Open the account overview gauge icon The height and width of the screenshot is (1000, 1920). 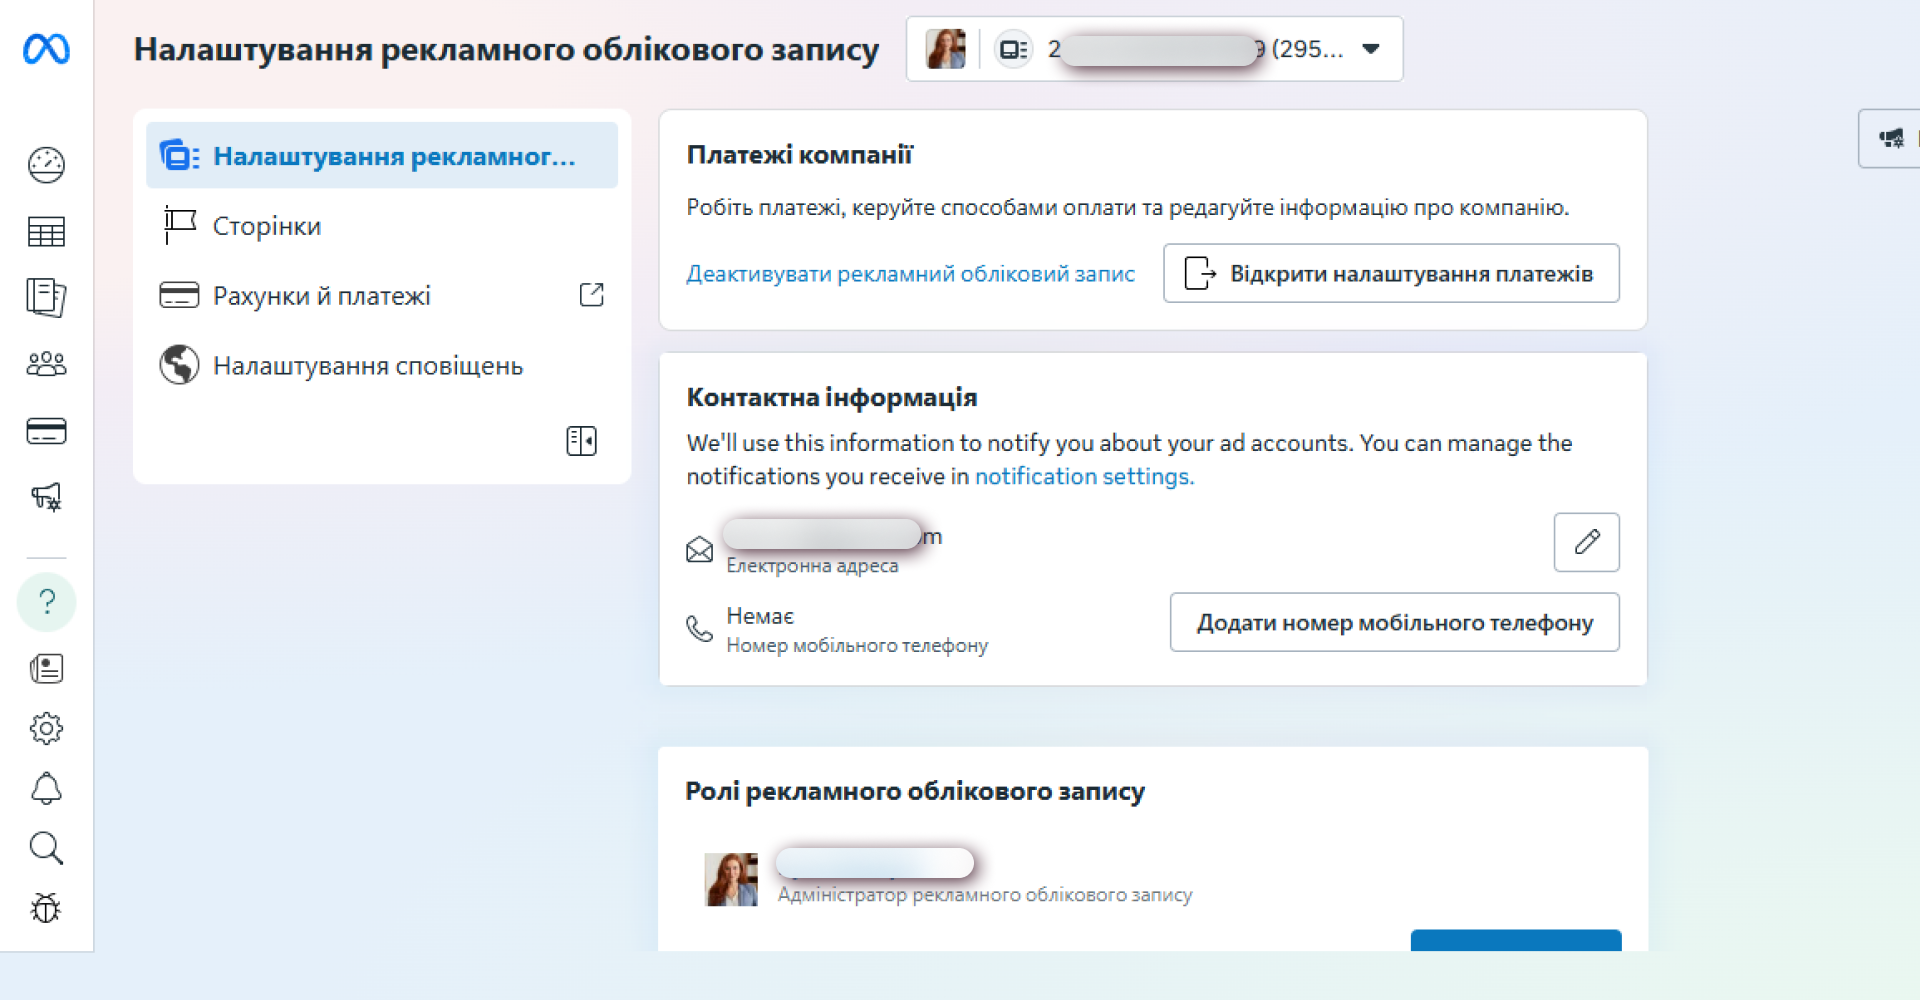click(x=47, y=165)
